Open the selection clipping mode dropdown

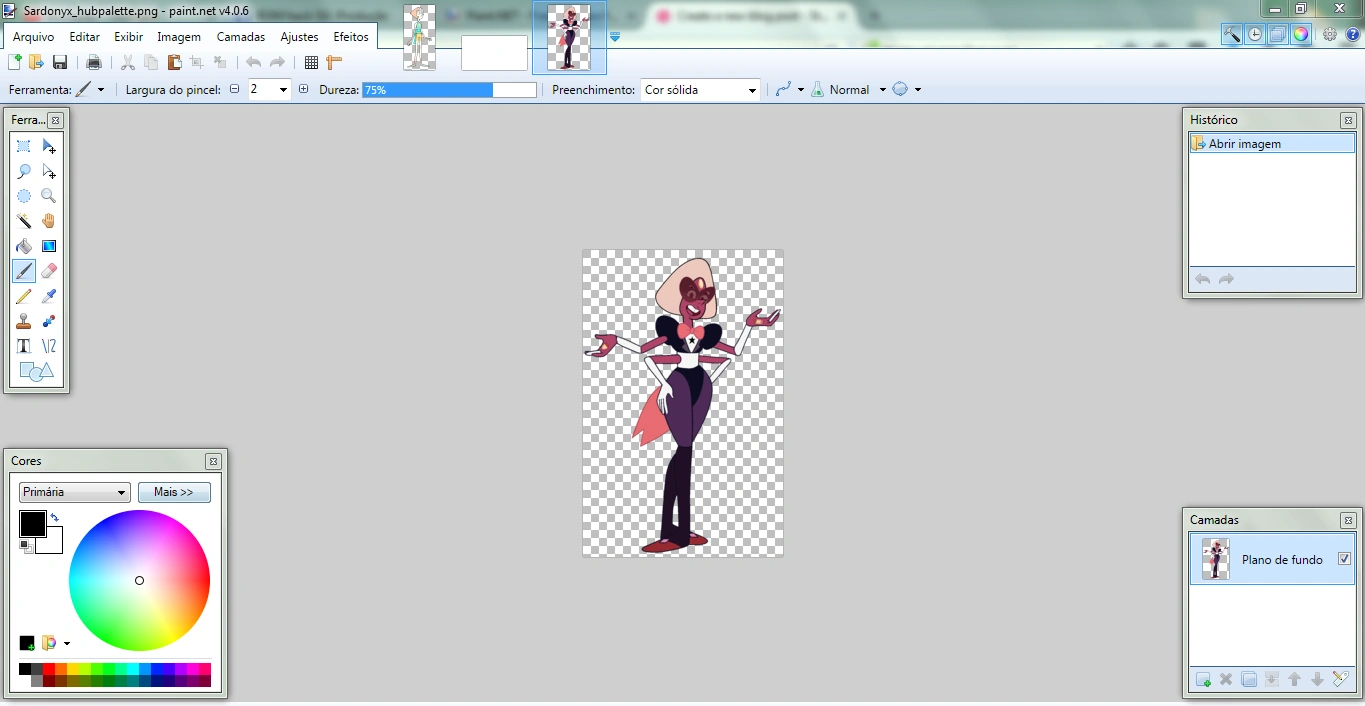917,90
